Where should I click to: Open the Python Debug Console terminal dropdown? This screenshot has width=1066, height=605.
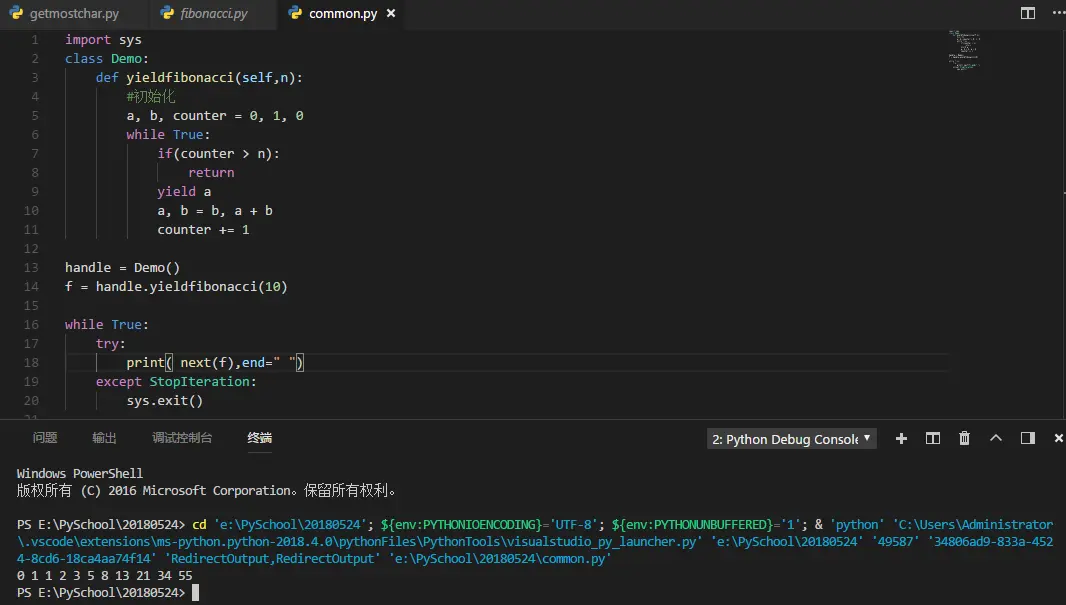point(792,439)
